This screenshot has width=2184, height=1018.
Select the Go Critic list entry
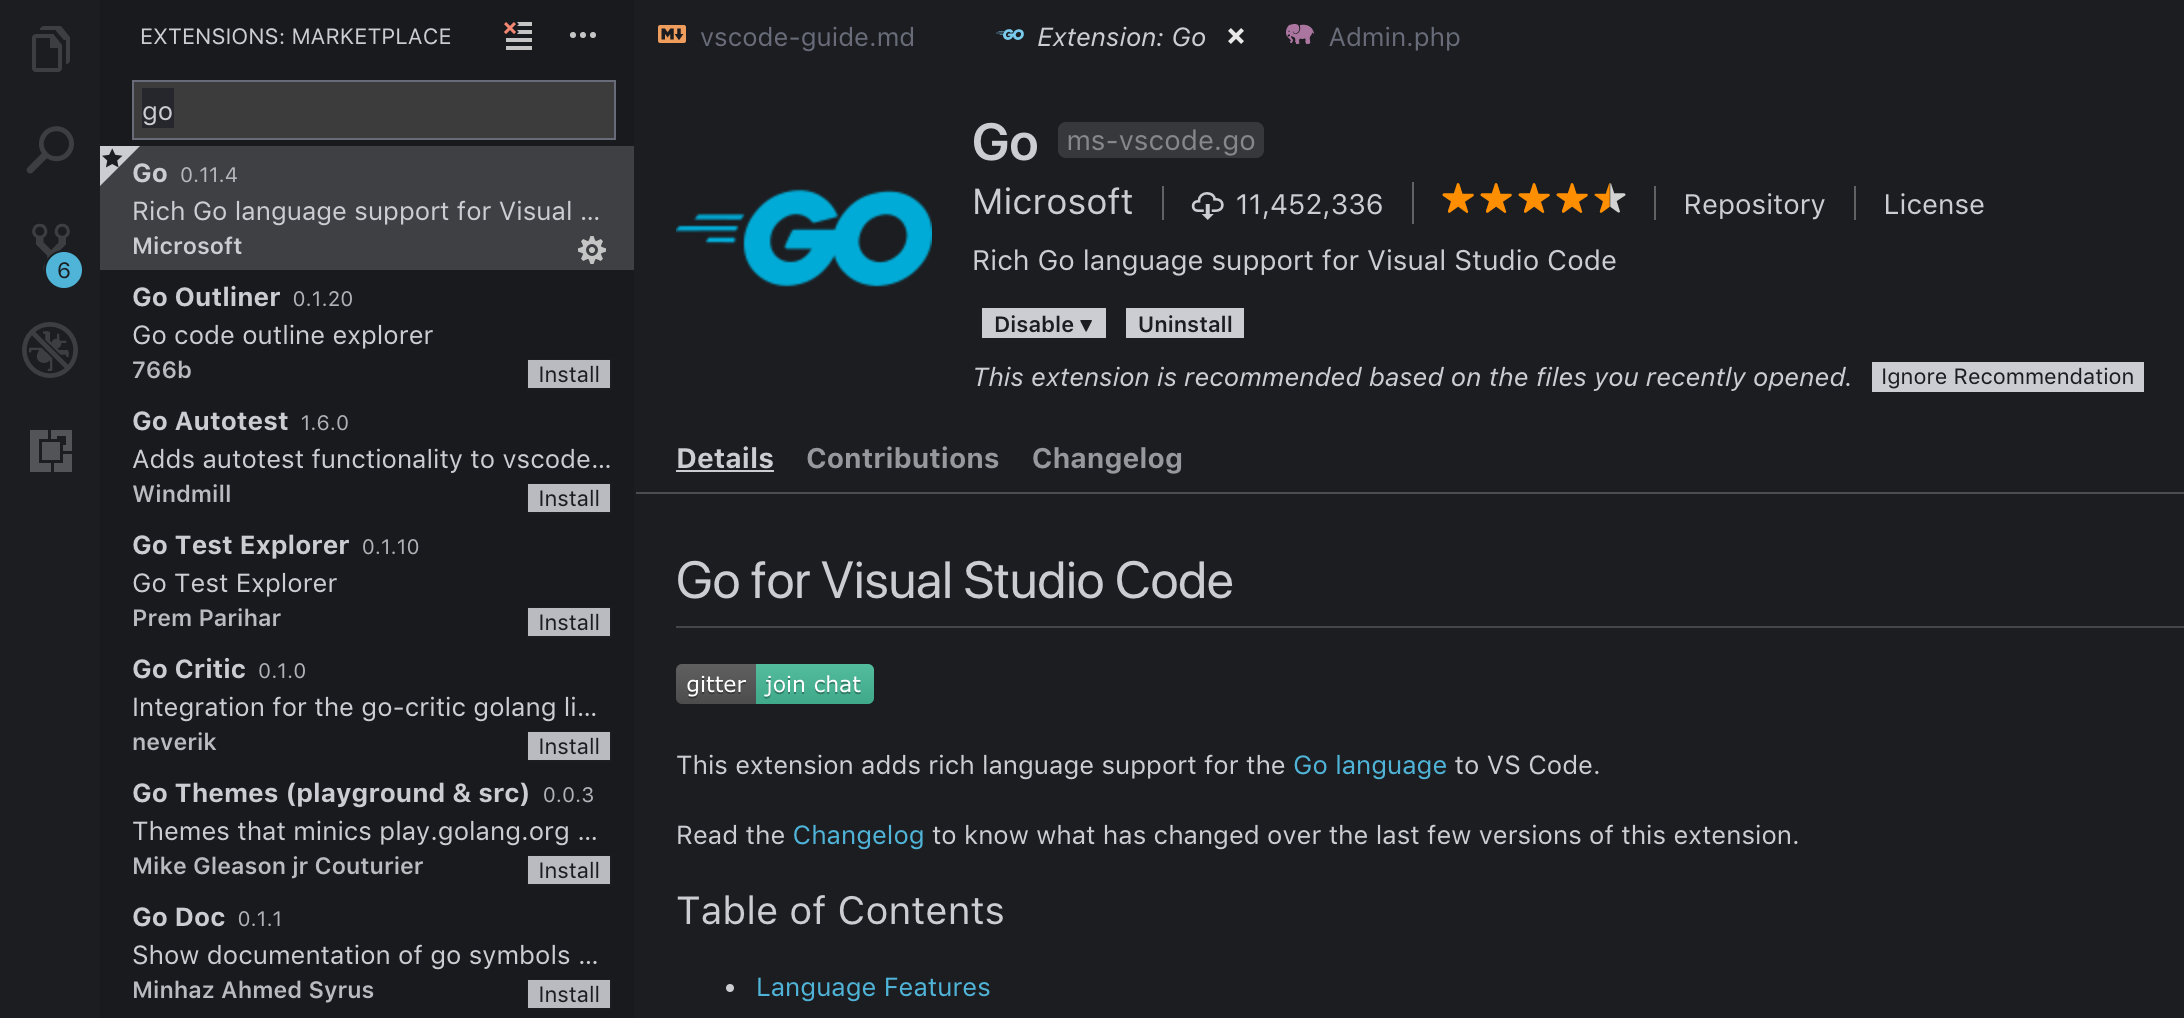pyautogui.click(x=367, y=704)
